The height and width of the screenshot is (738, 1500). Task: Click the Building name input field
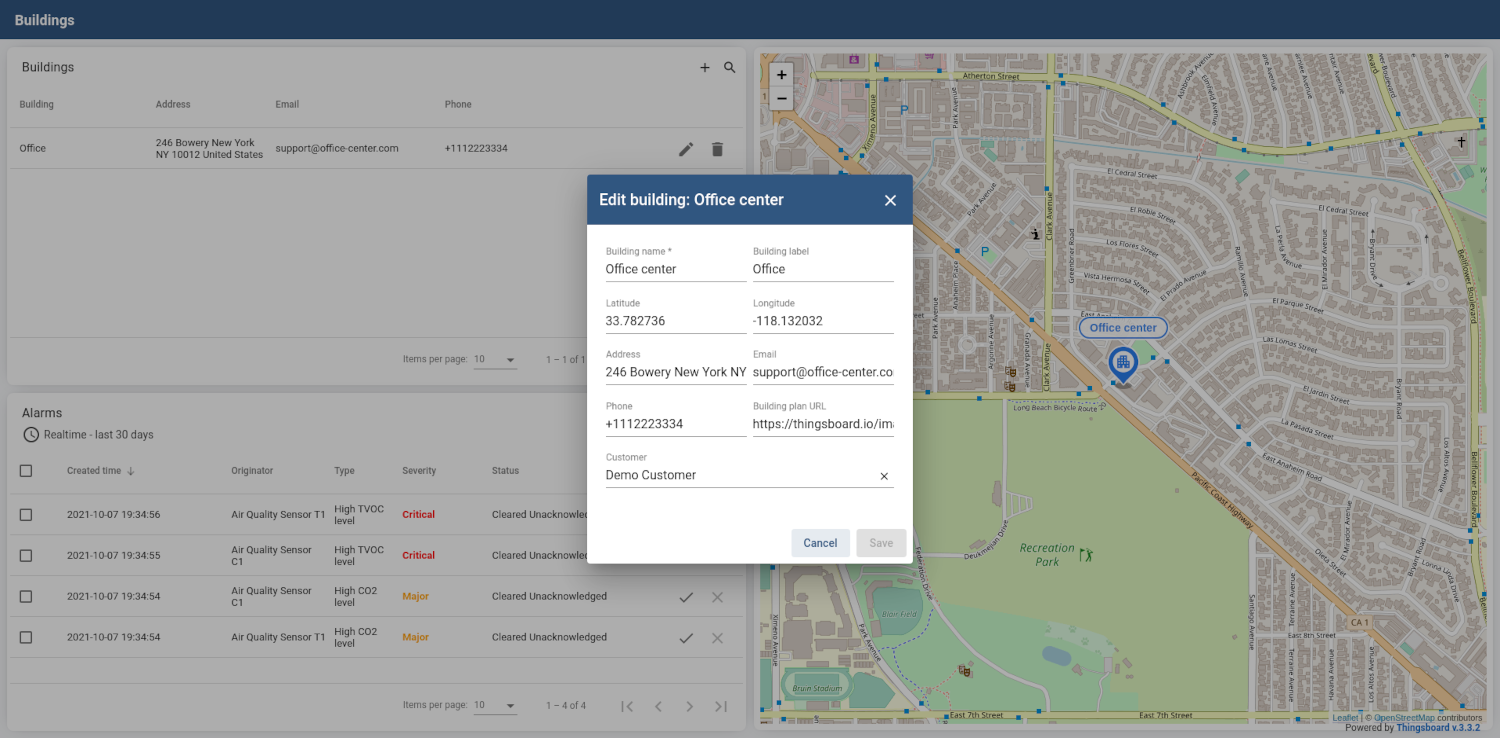click(675, 270)
